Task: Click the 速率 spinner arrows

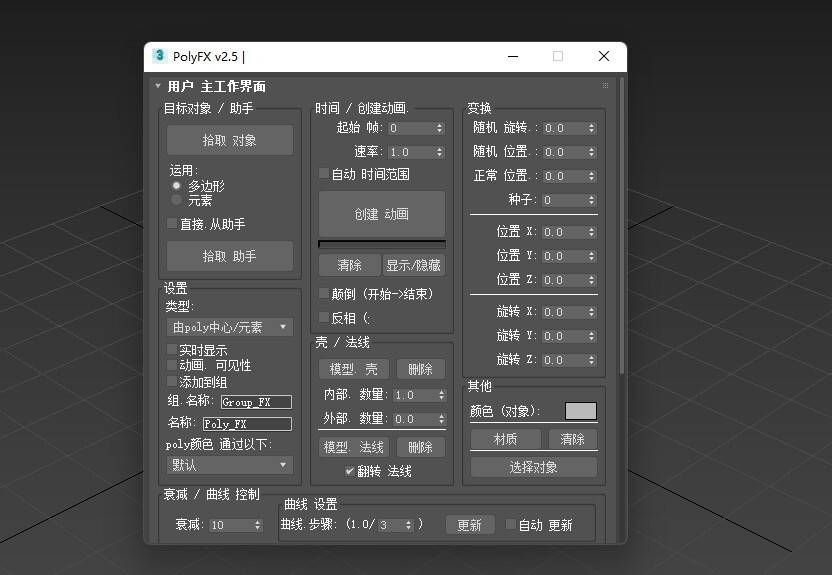Action: pyautogui.click(x=439, y=152)
